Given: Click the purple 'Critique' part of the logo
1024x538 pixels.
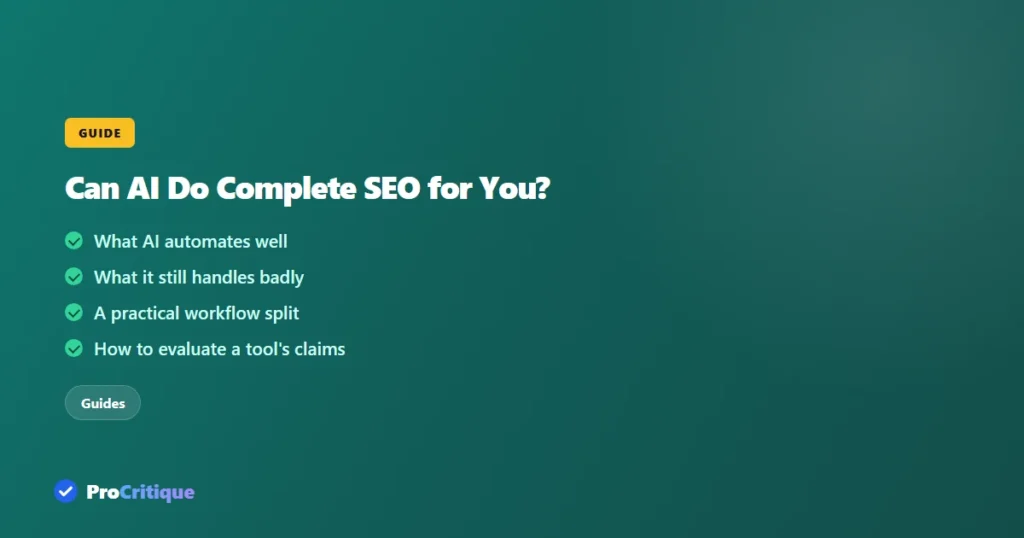Looking at the screenshot, I should coord(157,493).
